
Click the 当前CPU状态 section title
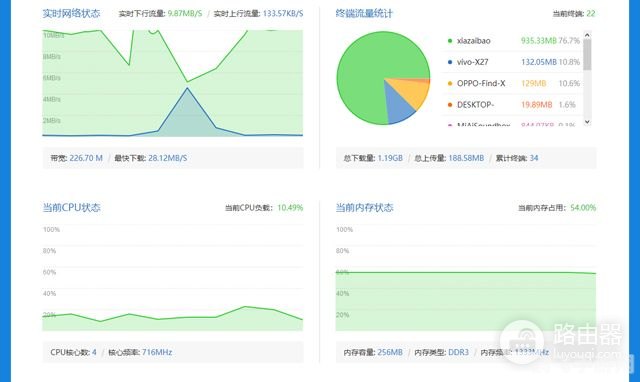(71, 207)
